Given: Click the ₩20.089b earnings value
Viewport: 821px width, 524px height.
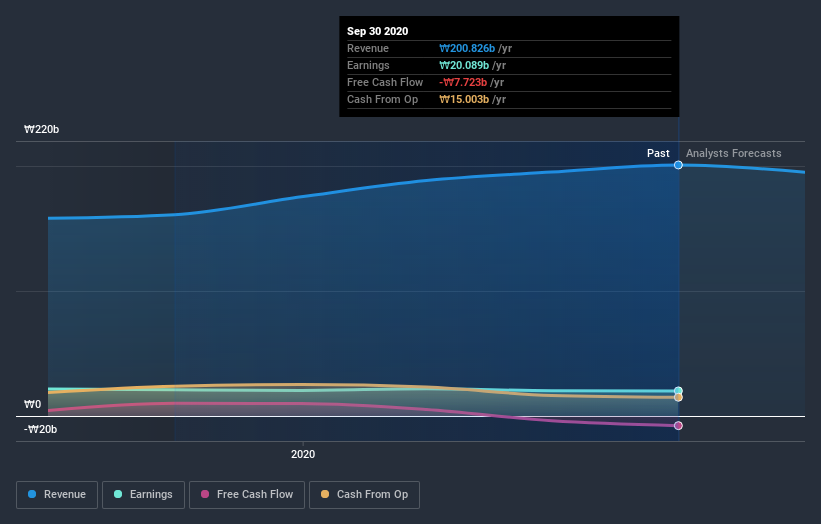Looking at the screenshot, I should click(x=464, y=65).
